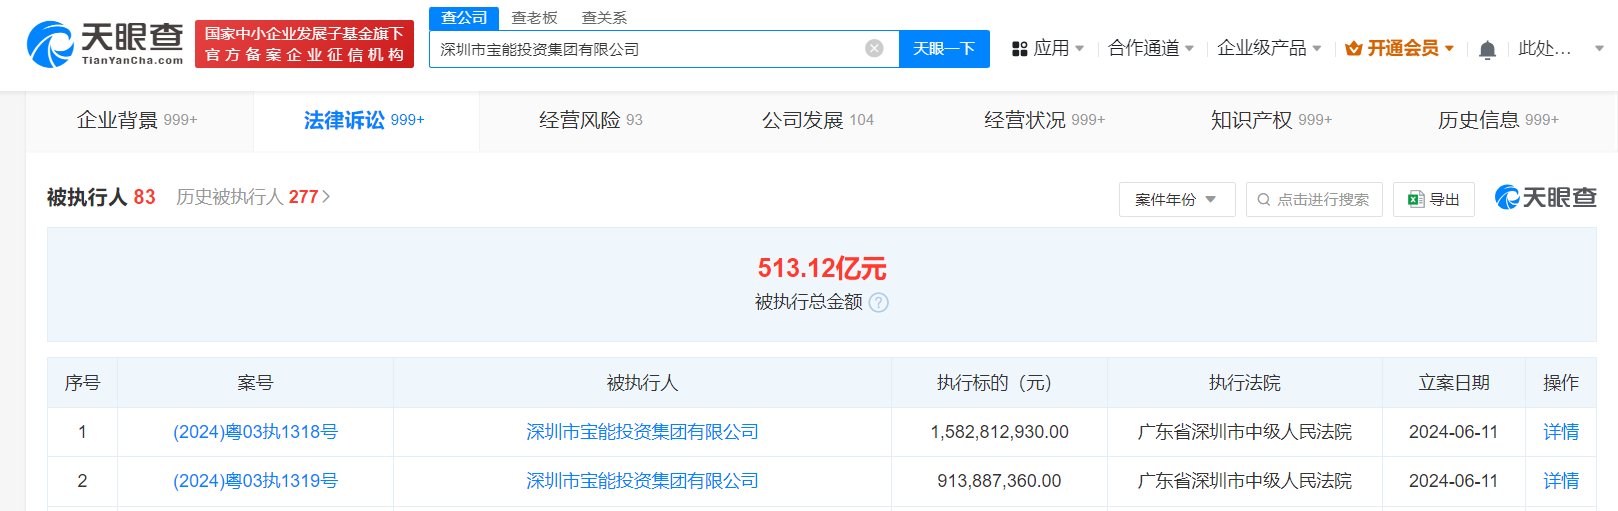Viewport: 1618px width, 511px height.
Task: Open case (2024)粤03执1319号
Action: click(255, 481)
